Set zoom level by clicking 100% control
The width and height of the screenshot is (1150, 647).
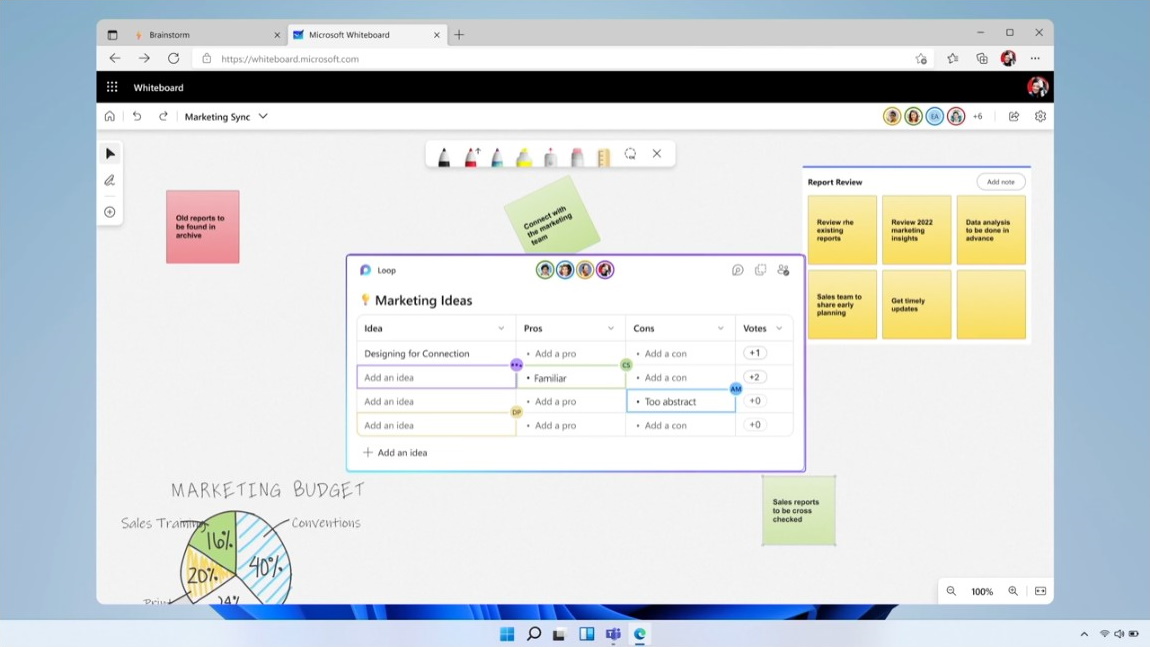pos(982,591)
